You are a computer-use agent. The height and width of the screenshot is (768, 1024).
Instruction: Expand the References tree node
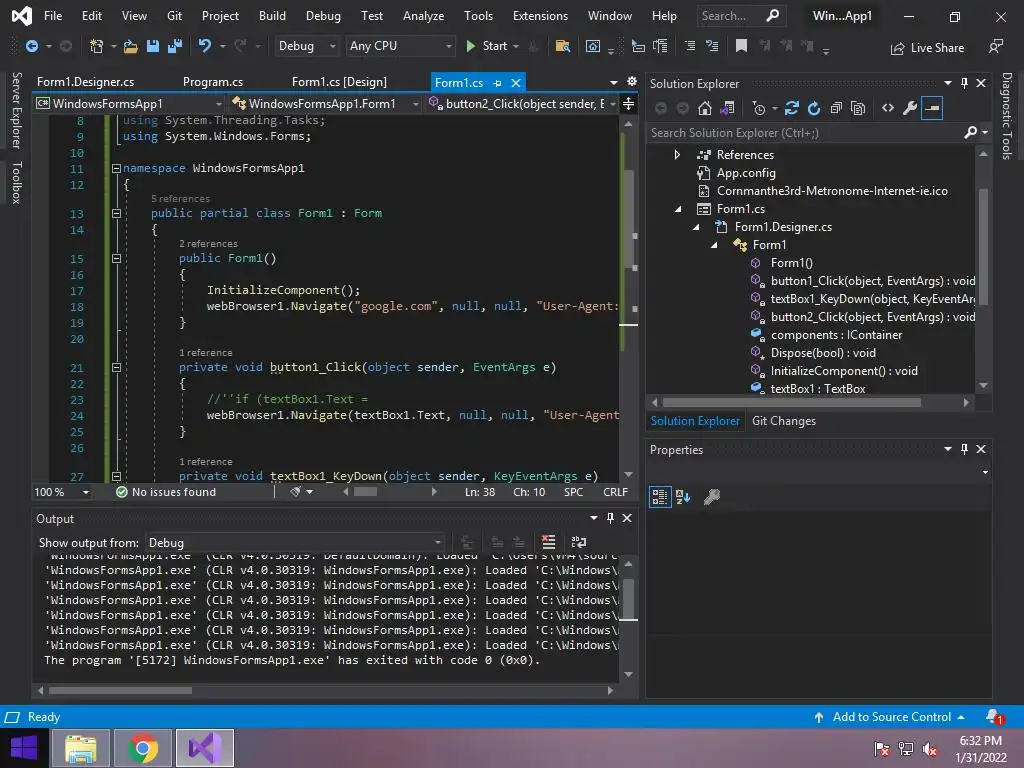(677, 155)
